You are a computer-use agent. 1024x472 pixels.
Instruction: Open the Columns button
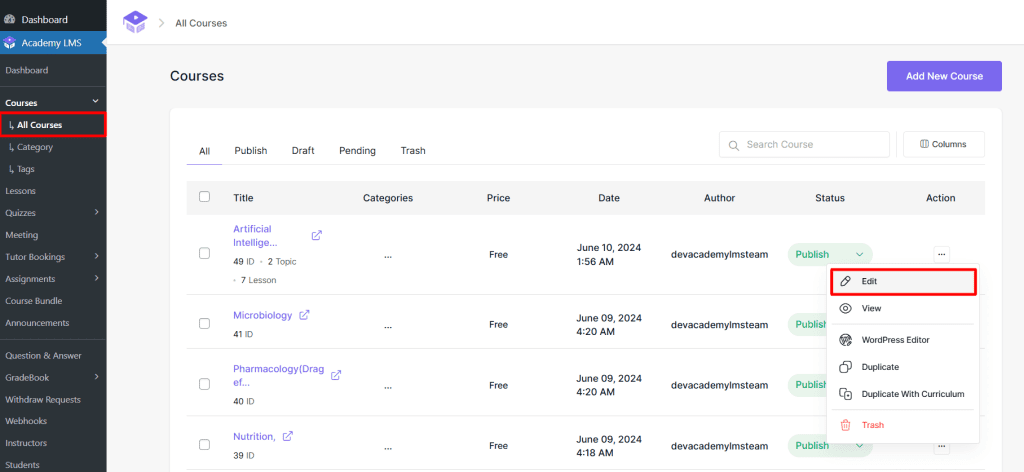tap(943, 144)
